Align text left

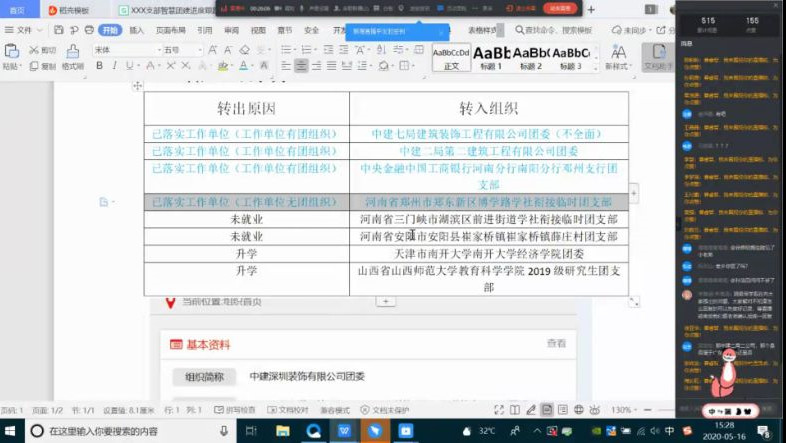[x=286, y=66]
